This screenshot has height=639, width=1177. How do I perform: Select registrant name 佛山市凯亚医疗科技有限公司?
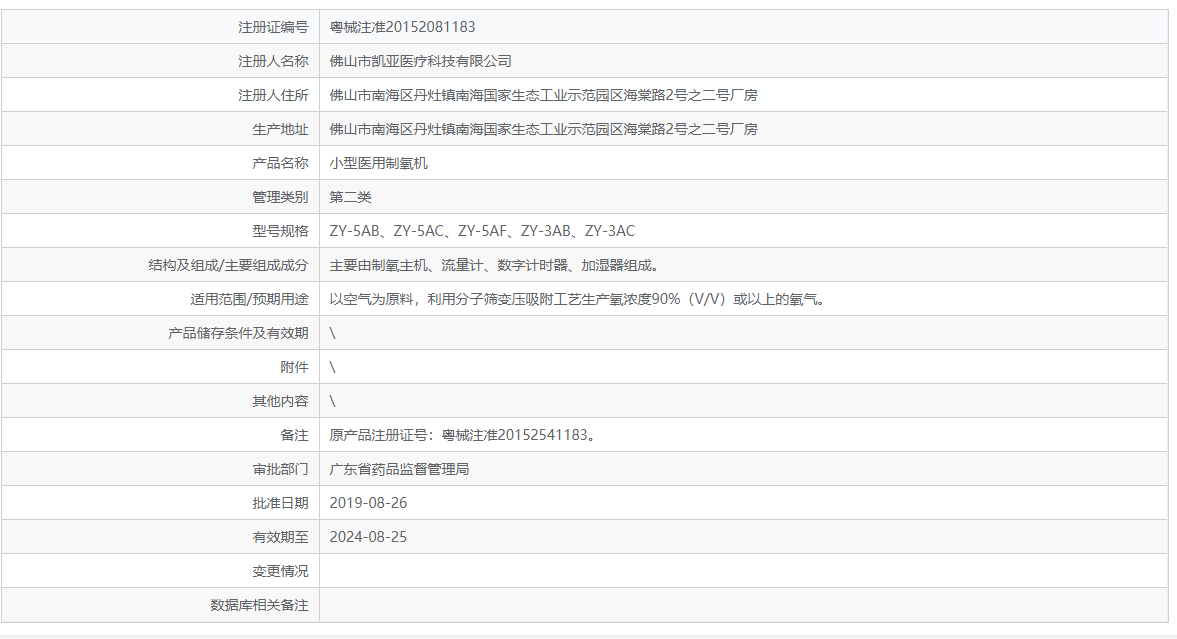[x=420, y=61]
